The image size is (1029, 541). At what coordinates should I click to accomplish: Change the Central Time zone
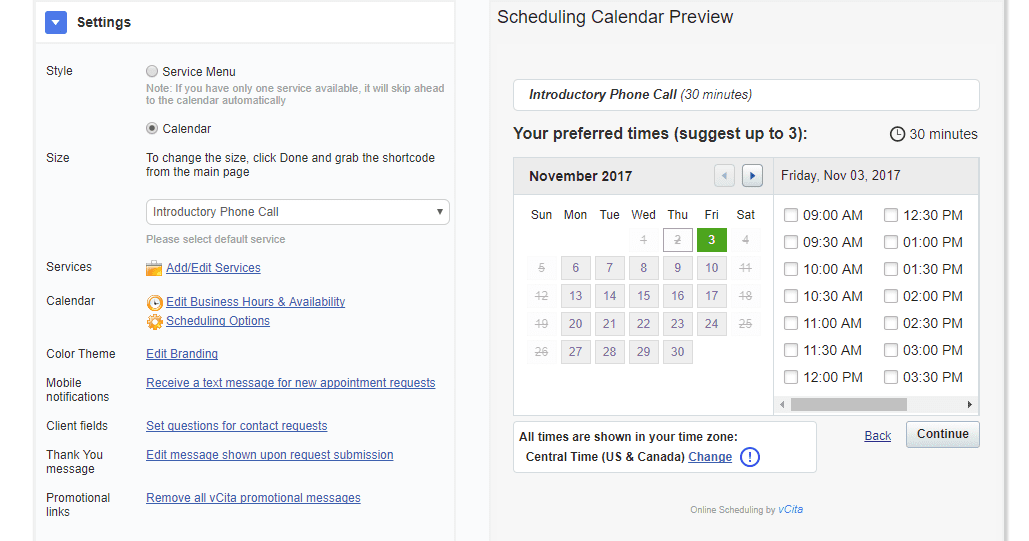click(x=710, y=457)
